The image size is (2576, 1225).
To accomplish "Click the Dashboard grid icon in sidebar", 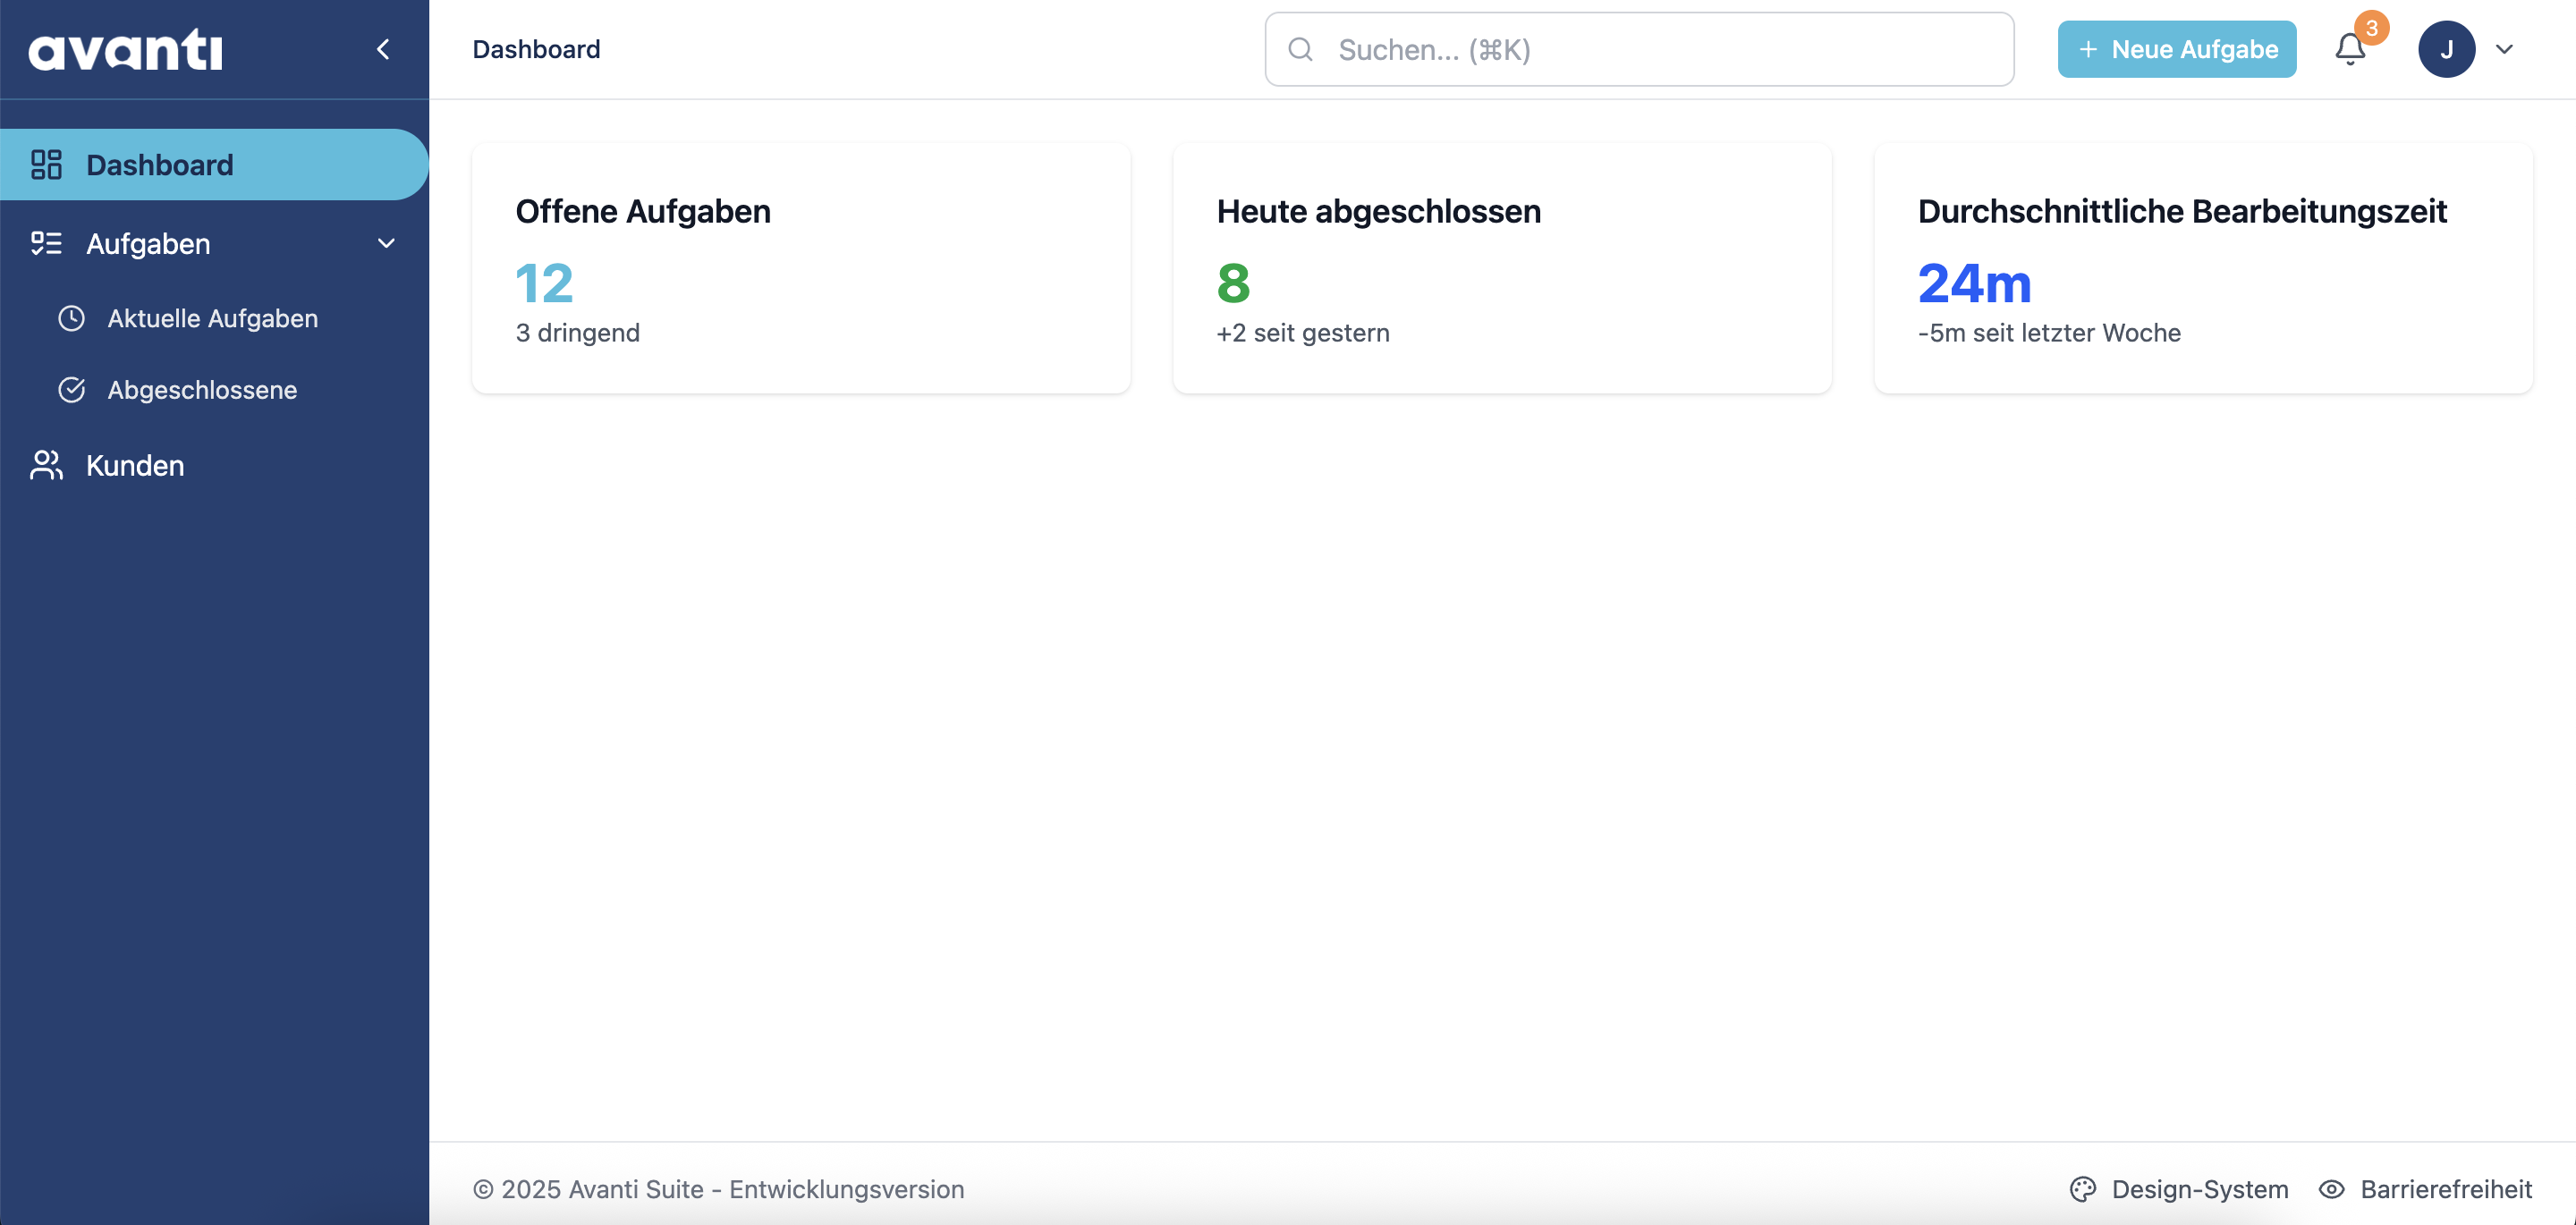I will [46, 165].
